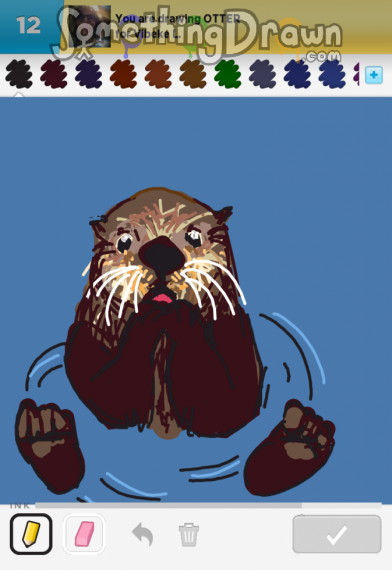Undo the last stroke with arrow icon

click(x=142, y=534)
